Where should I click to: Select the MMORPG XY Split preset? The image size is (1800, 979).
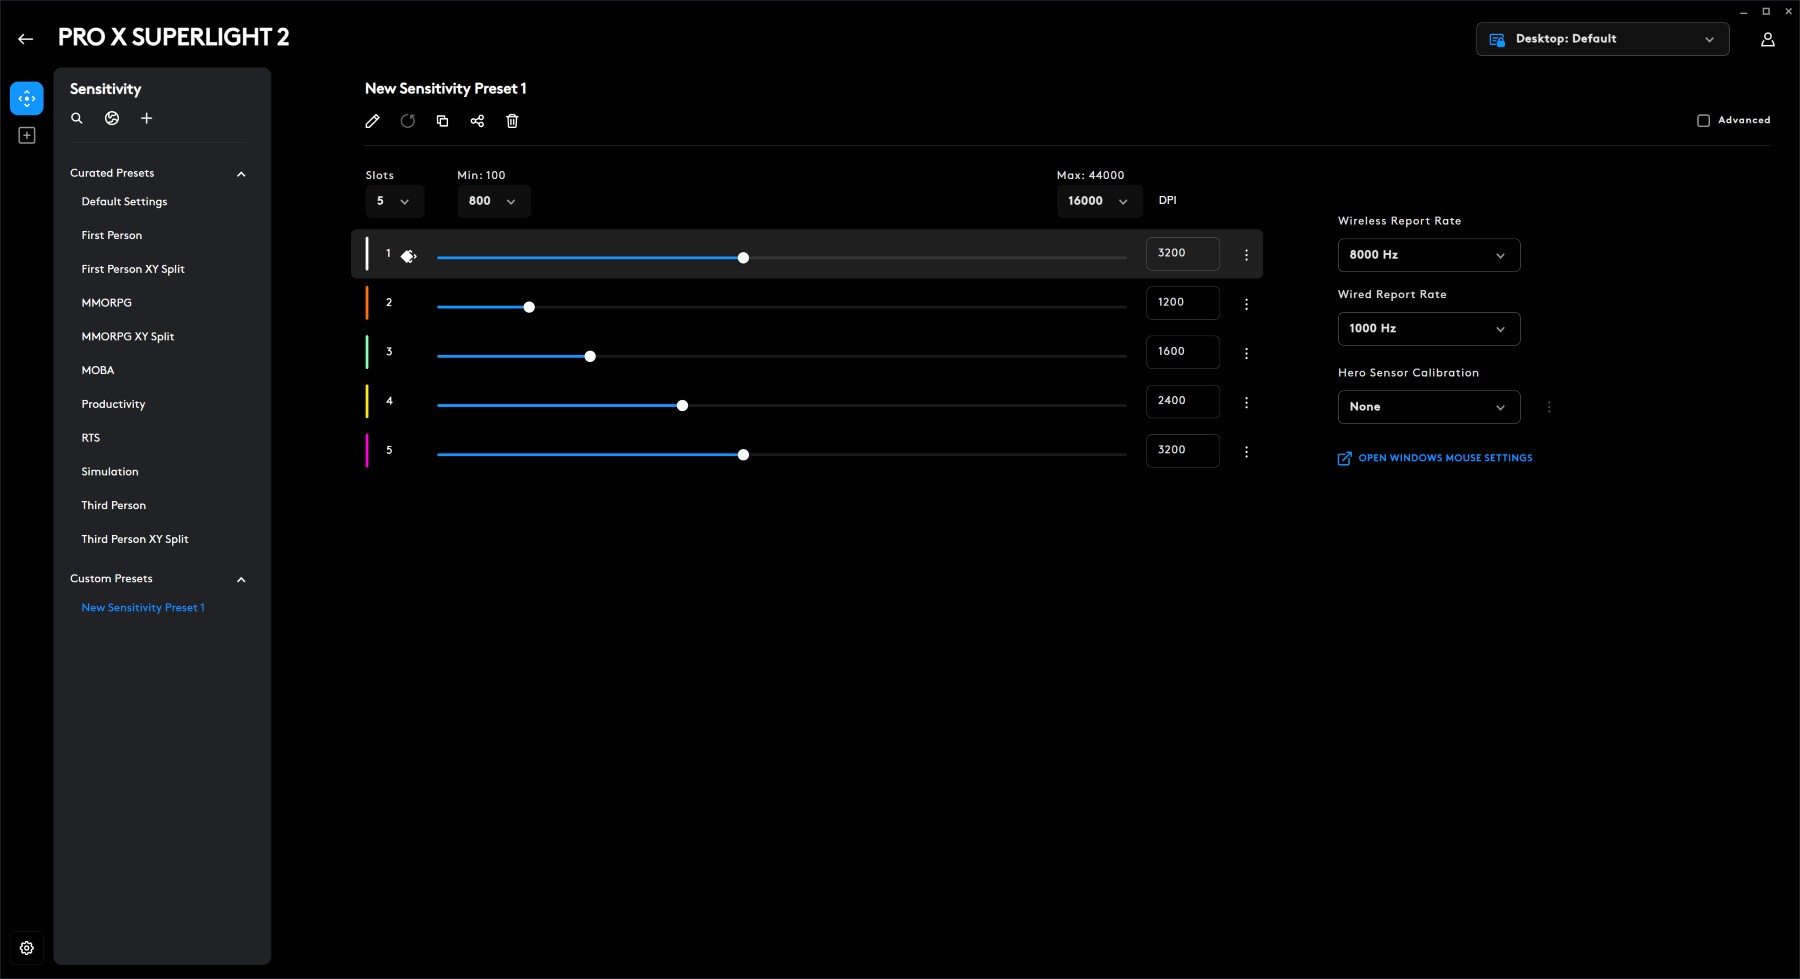point(128,337)
